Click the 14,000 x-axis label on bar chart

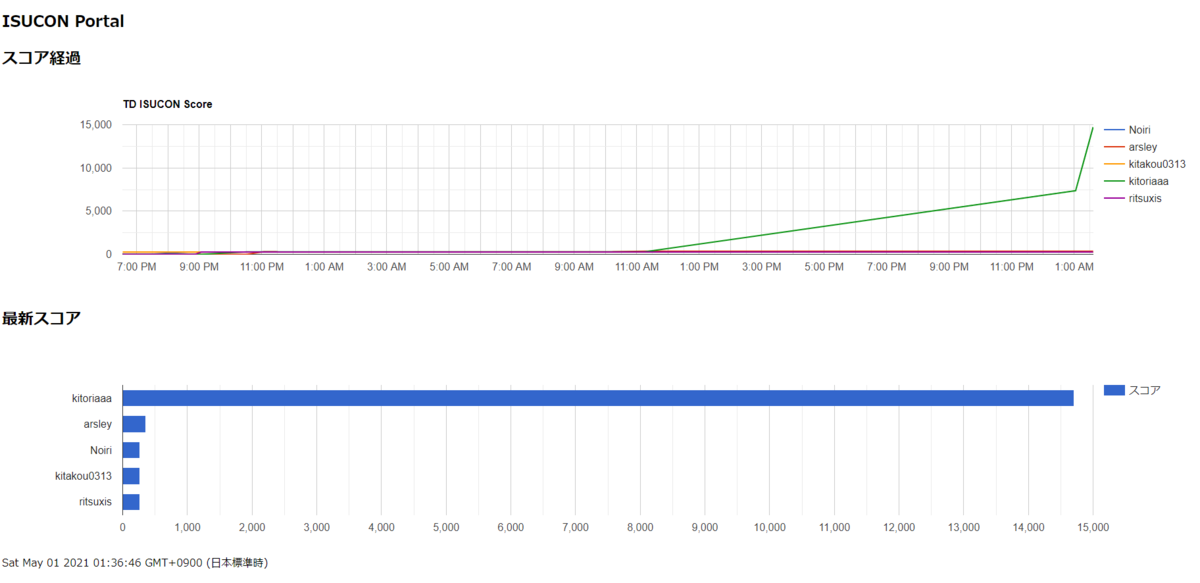[1028, 527]
